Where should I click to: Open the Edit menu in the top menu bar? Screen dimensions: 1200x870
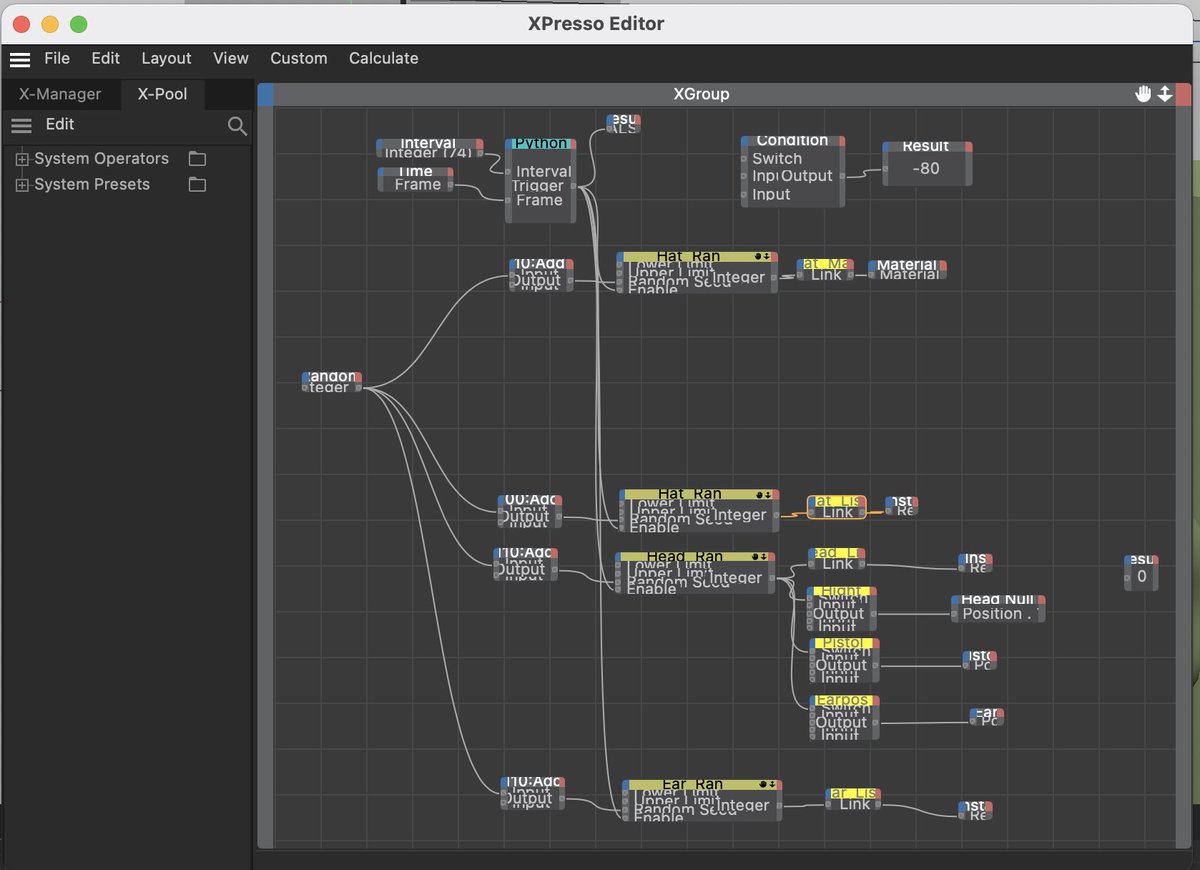click(105, 59)
